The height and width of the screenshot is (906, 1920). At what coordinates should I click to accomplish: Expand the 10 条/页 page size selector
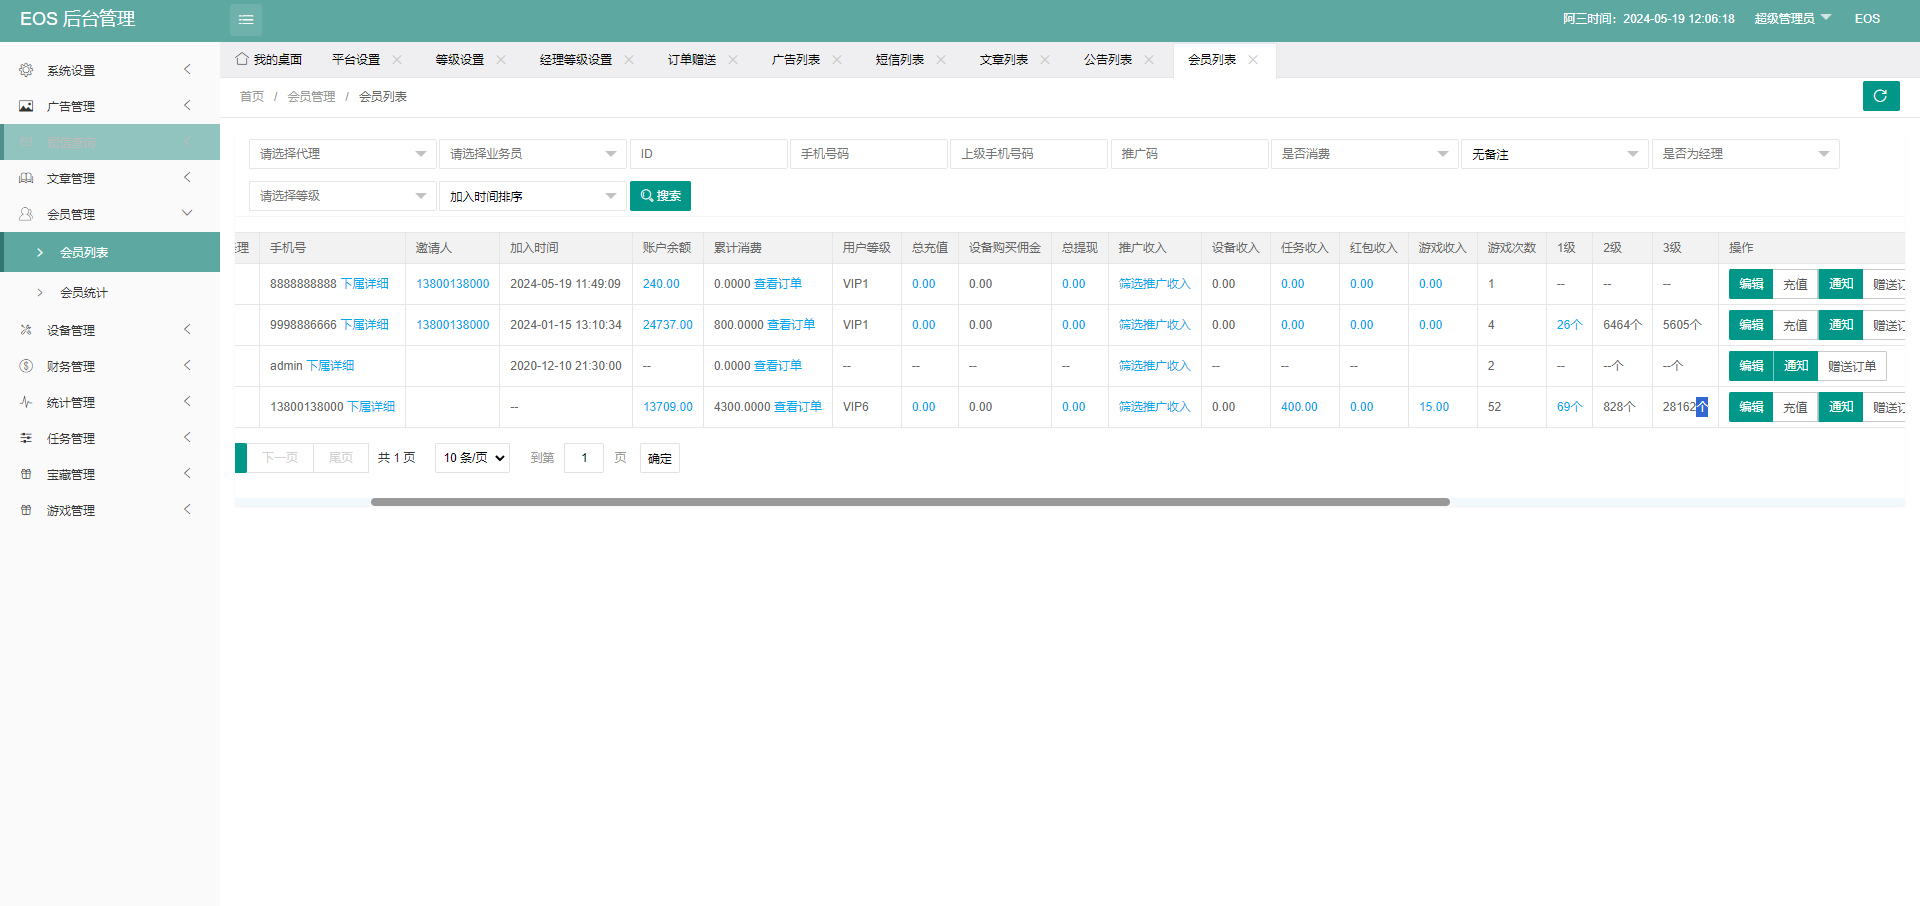pos(472,458)
